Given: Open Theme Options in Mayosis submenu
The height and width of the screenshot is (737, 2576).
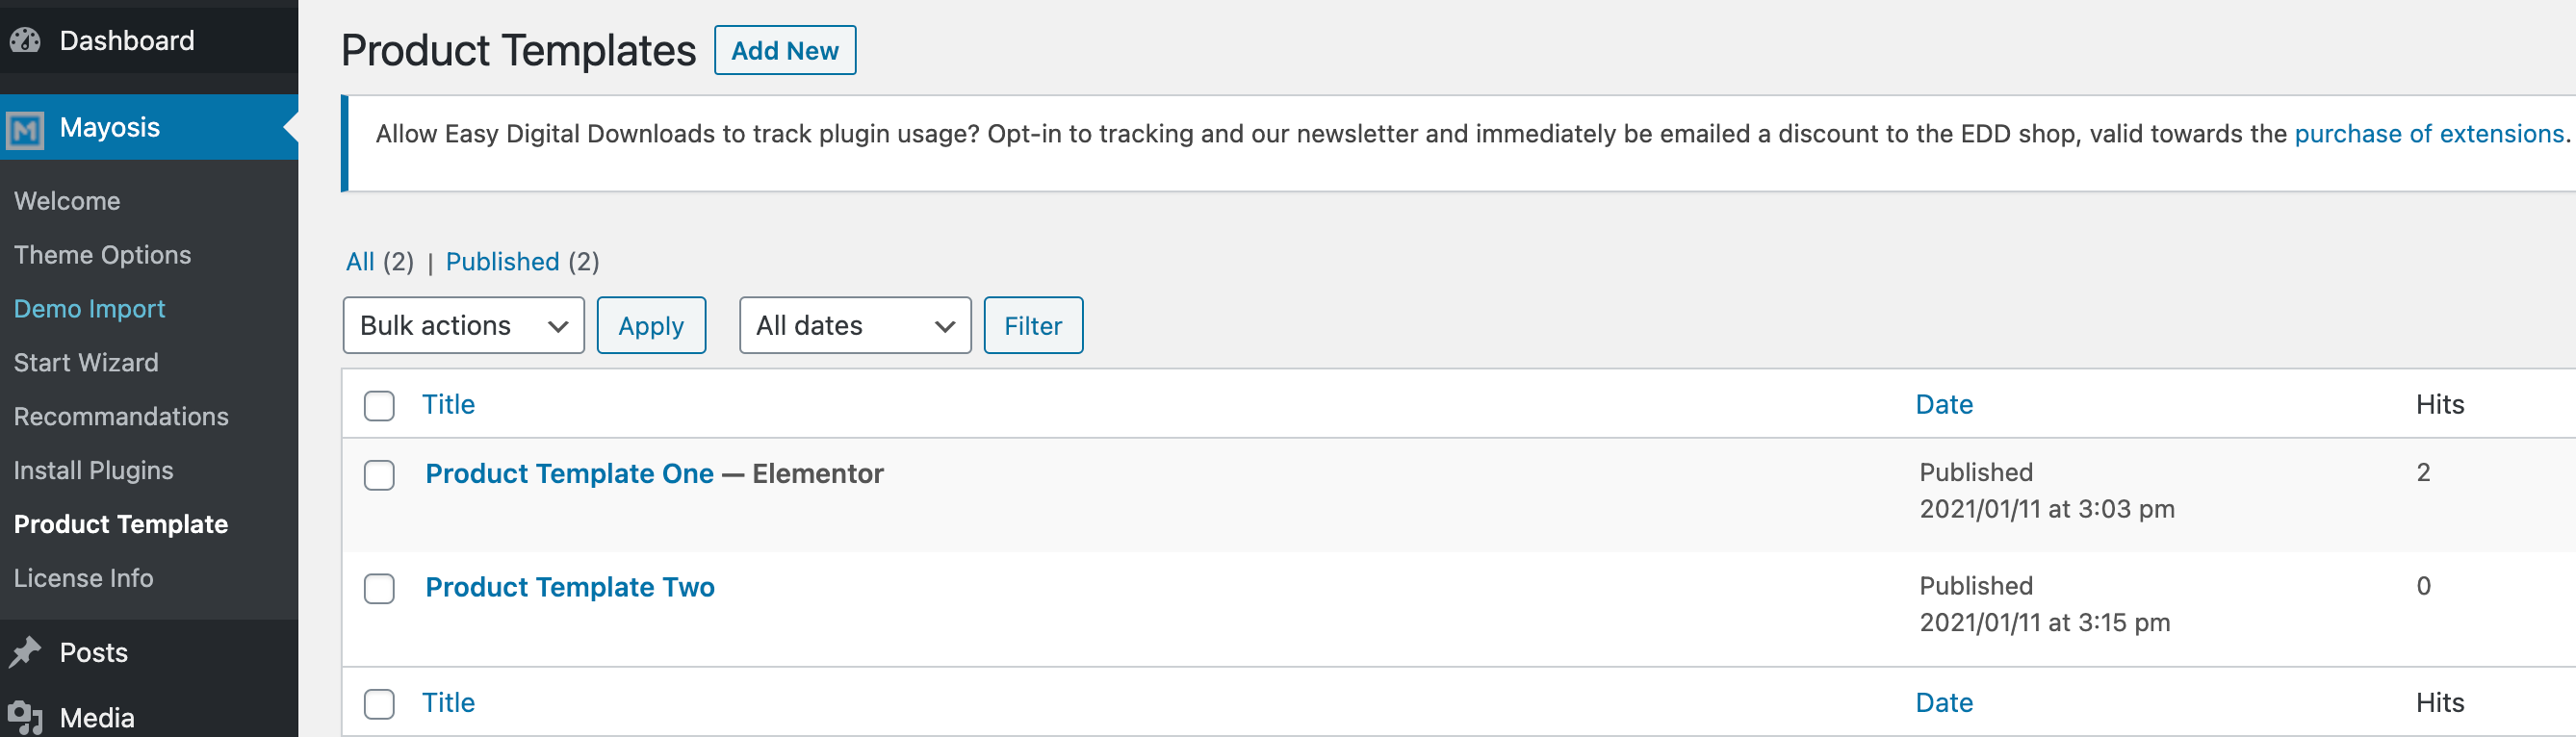Looking at the screenshot, I should coord(102,255).
